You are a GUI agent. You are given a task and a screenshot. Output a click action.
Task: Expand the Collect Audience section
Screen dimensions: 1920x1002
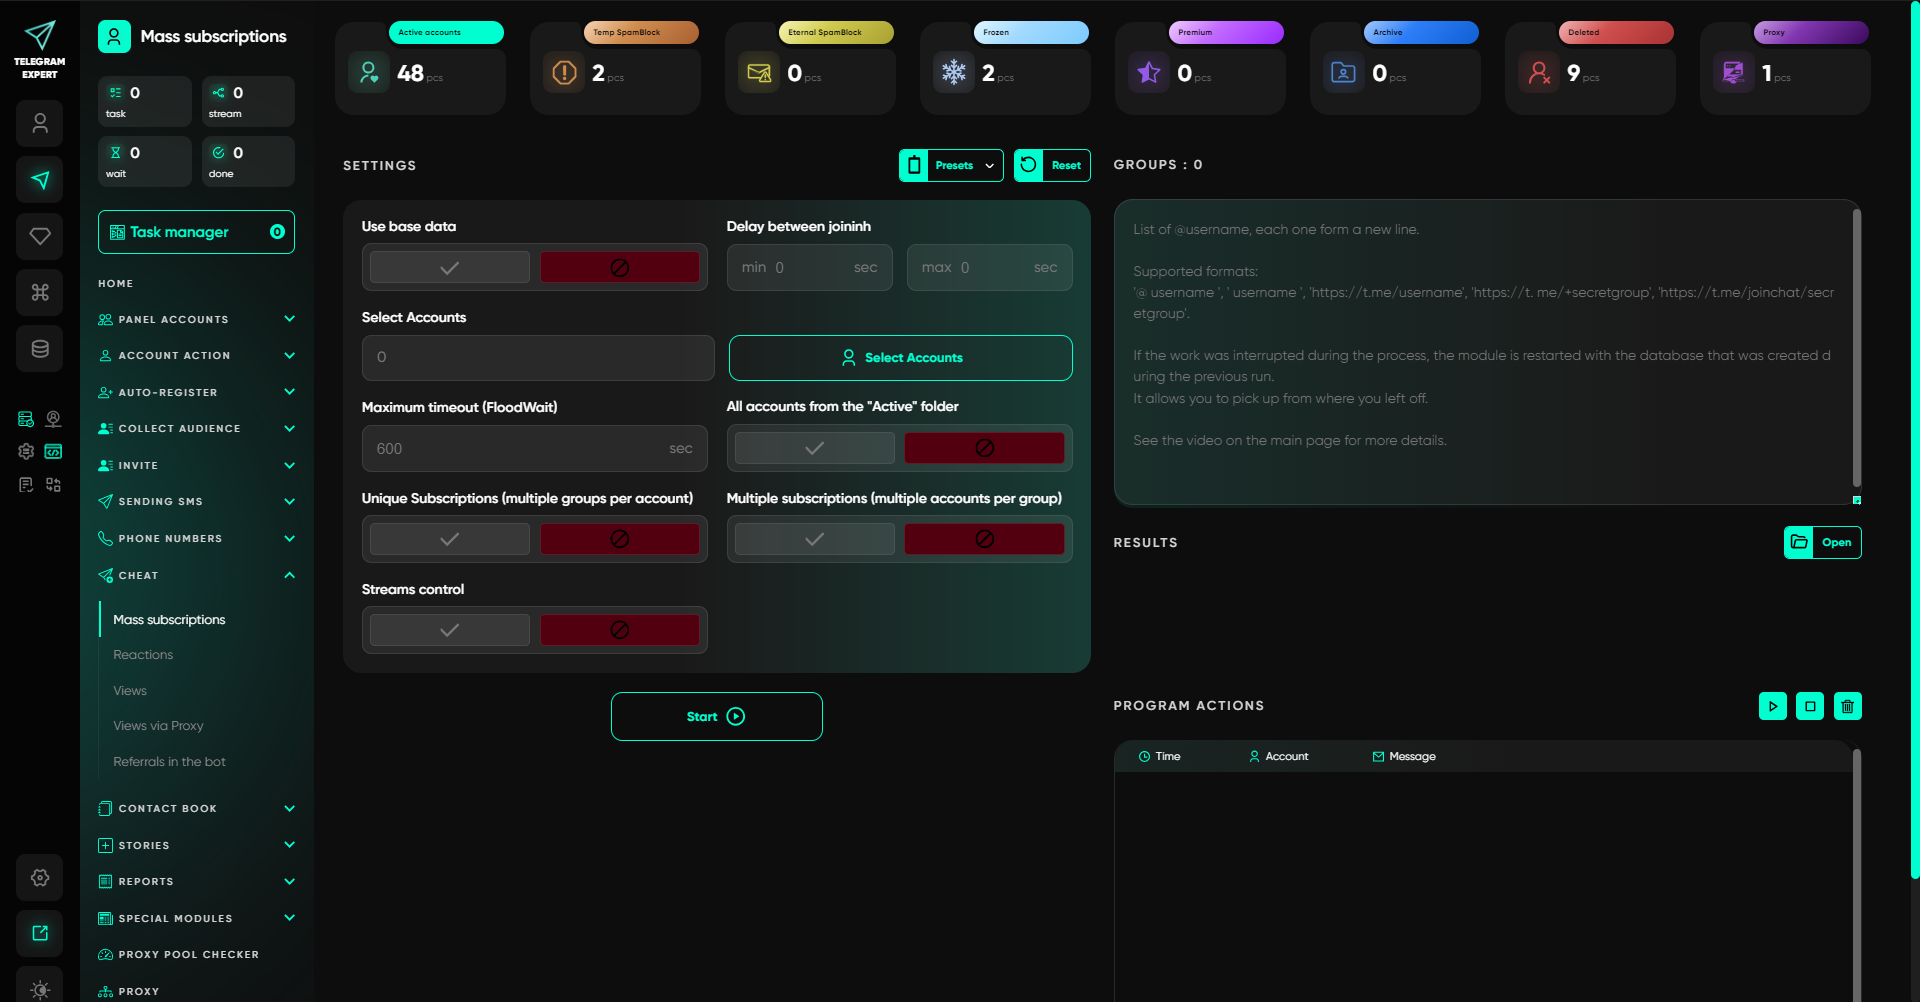pyautogui.click(x=196, y=428)
